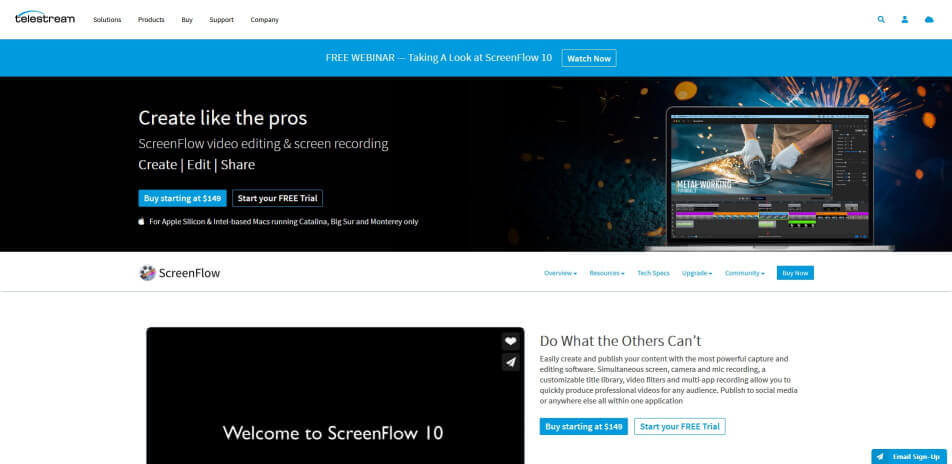Open the user account icon

(x=905, y=19)
